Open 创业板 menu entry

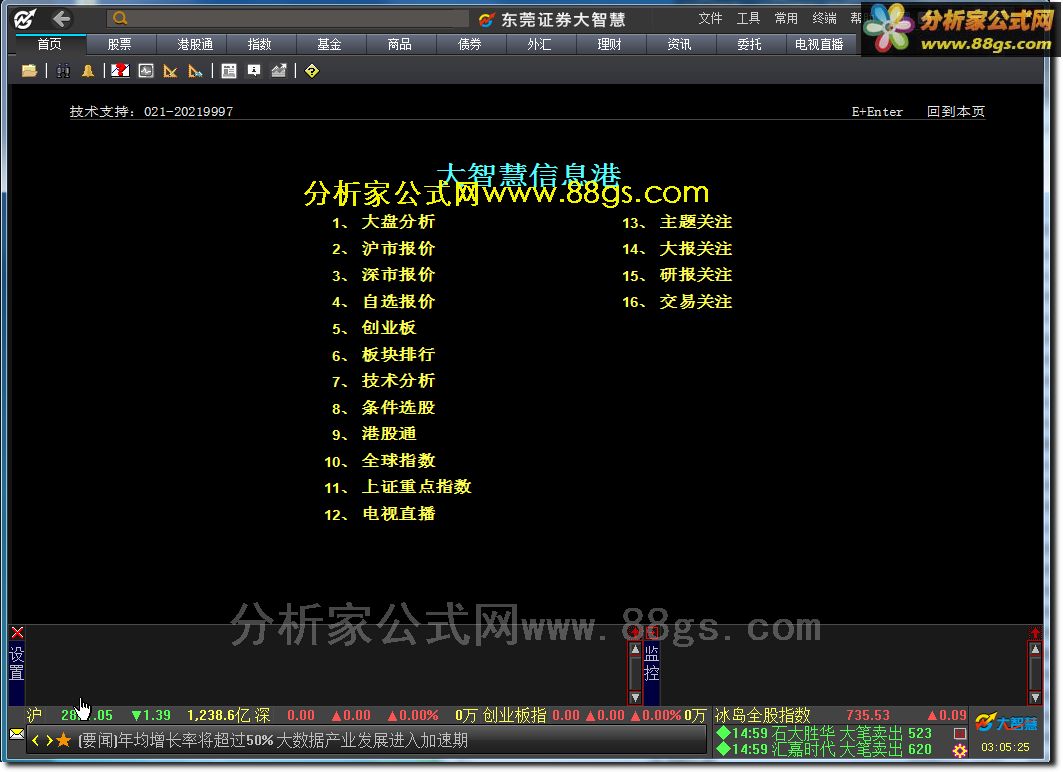pos(388,327)
